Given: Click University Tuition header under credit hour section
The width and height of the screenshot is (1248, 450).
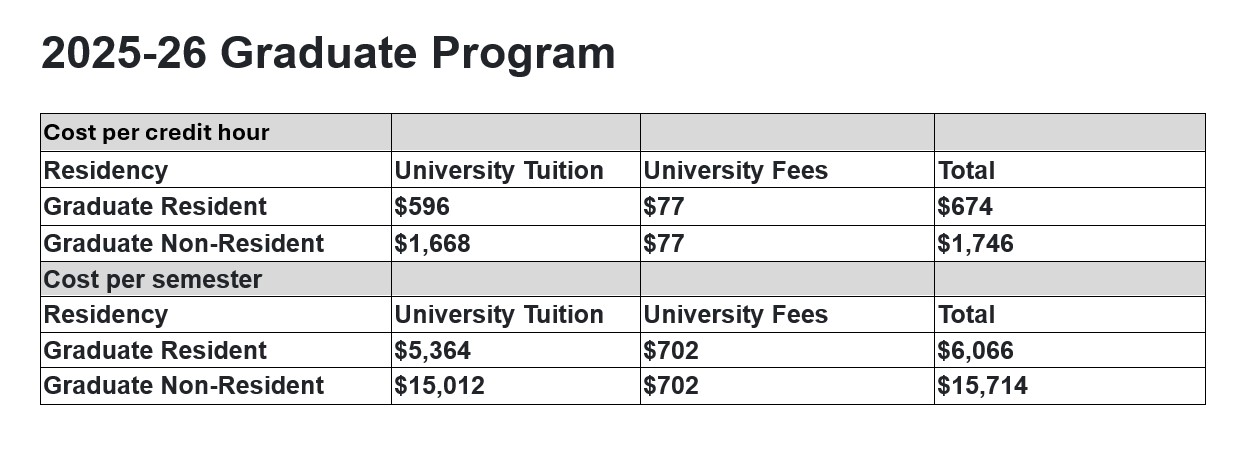Looking at the screenshot, I should (x=499, y=170).
